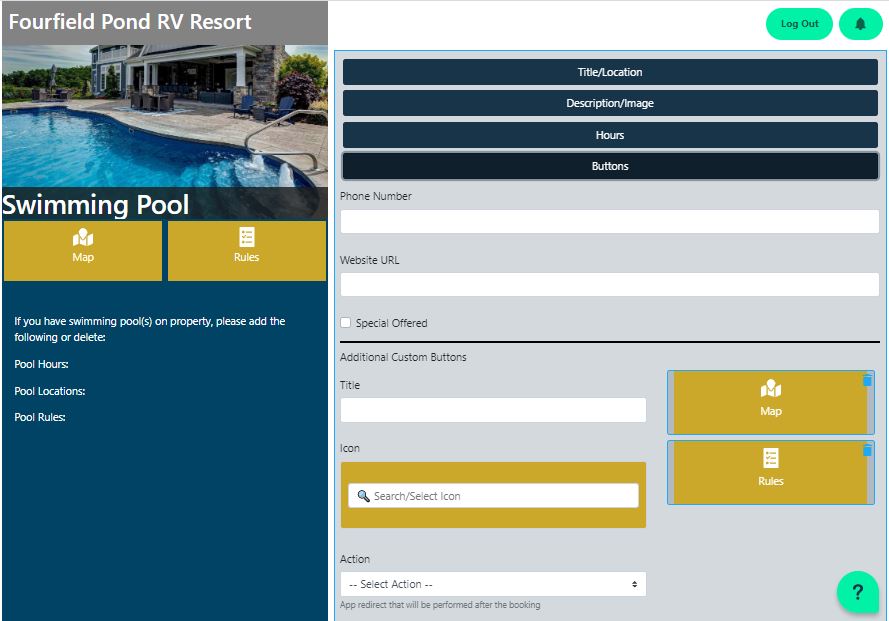Expand the Hours section
The width and height of the screenshot is (889, 621).
coord(610,135)
